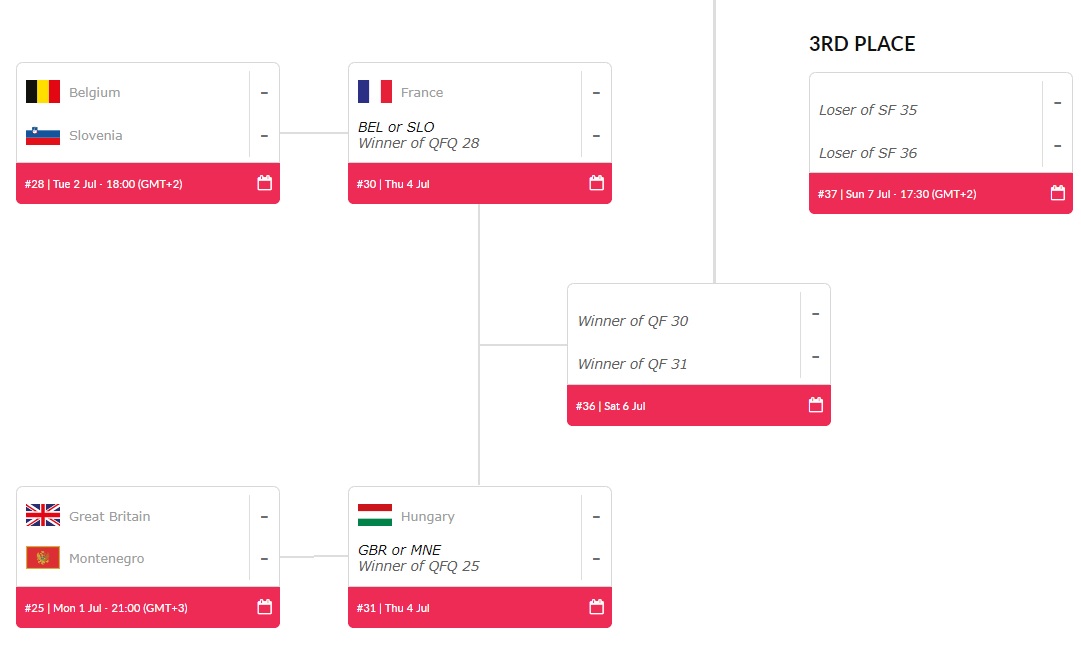Viewport: 1081px width, 656px height.
Task: Click calendar icon for match #37
Action: 1058,193
